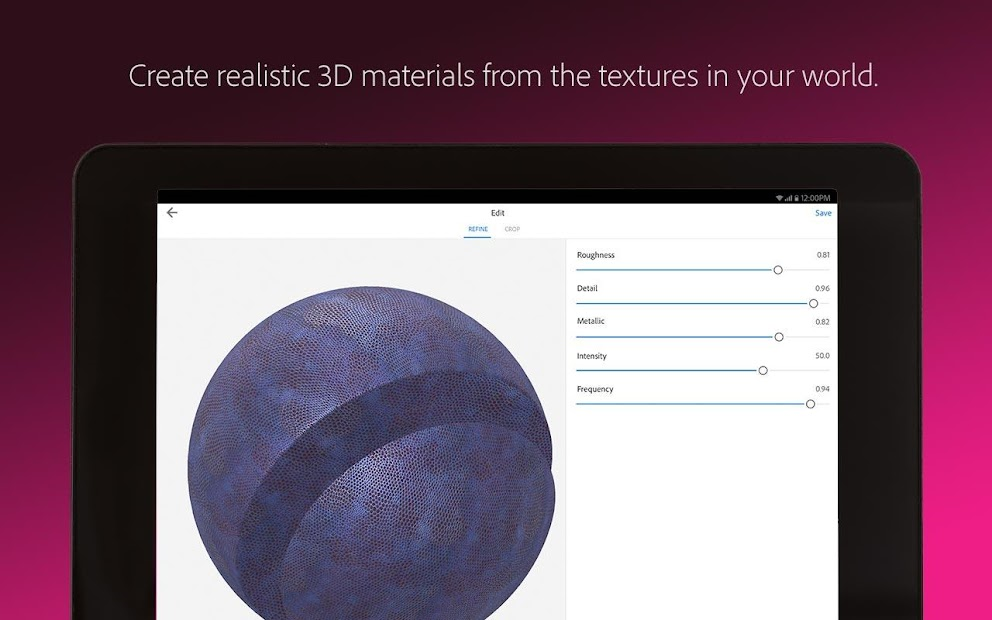Click the Detail slider handle

coord(814,303)
